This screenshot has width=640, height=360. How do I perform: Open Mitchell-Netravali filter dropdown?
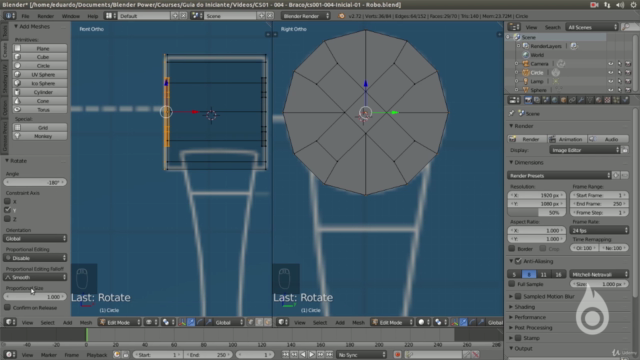point(599,274)
